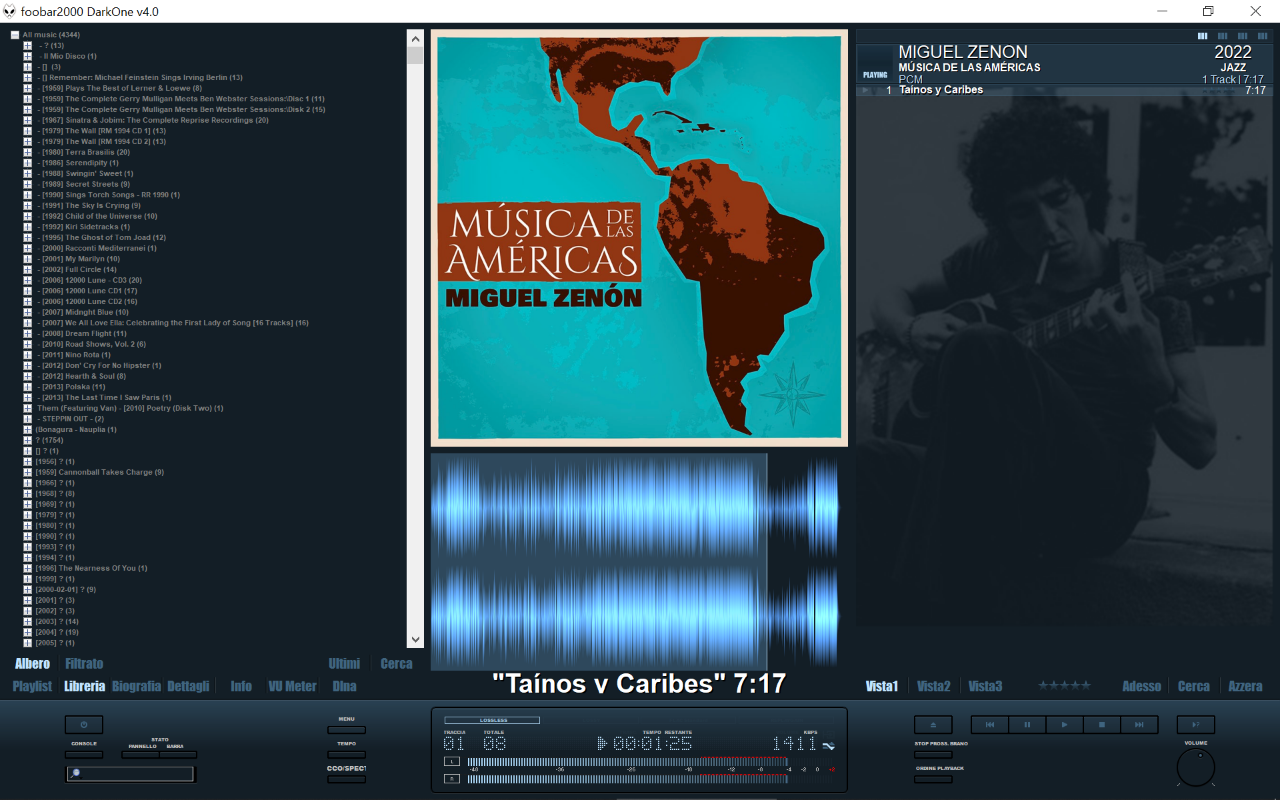Click the random play button
This screenshot has width=1280, height=800.
pos(1195,725)
